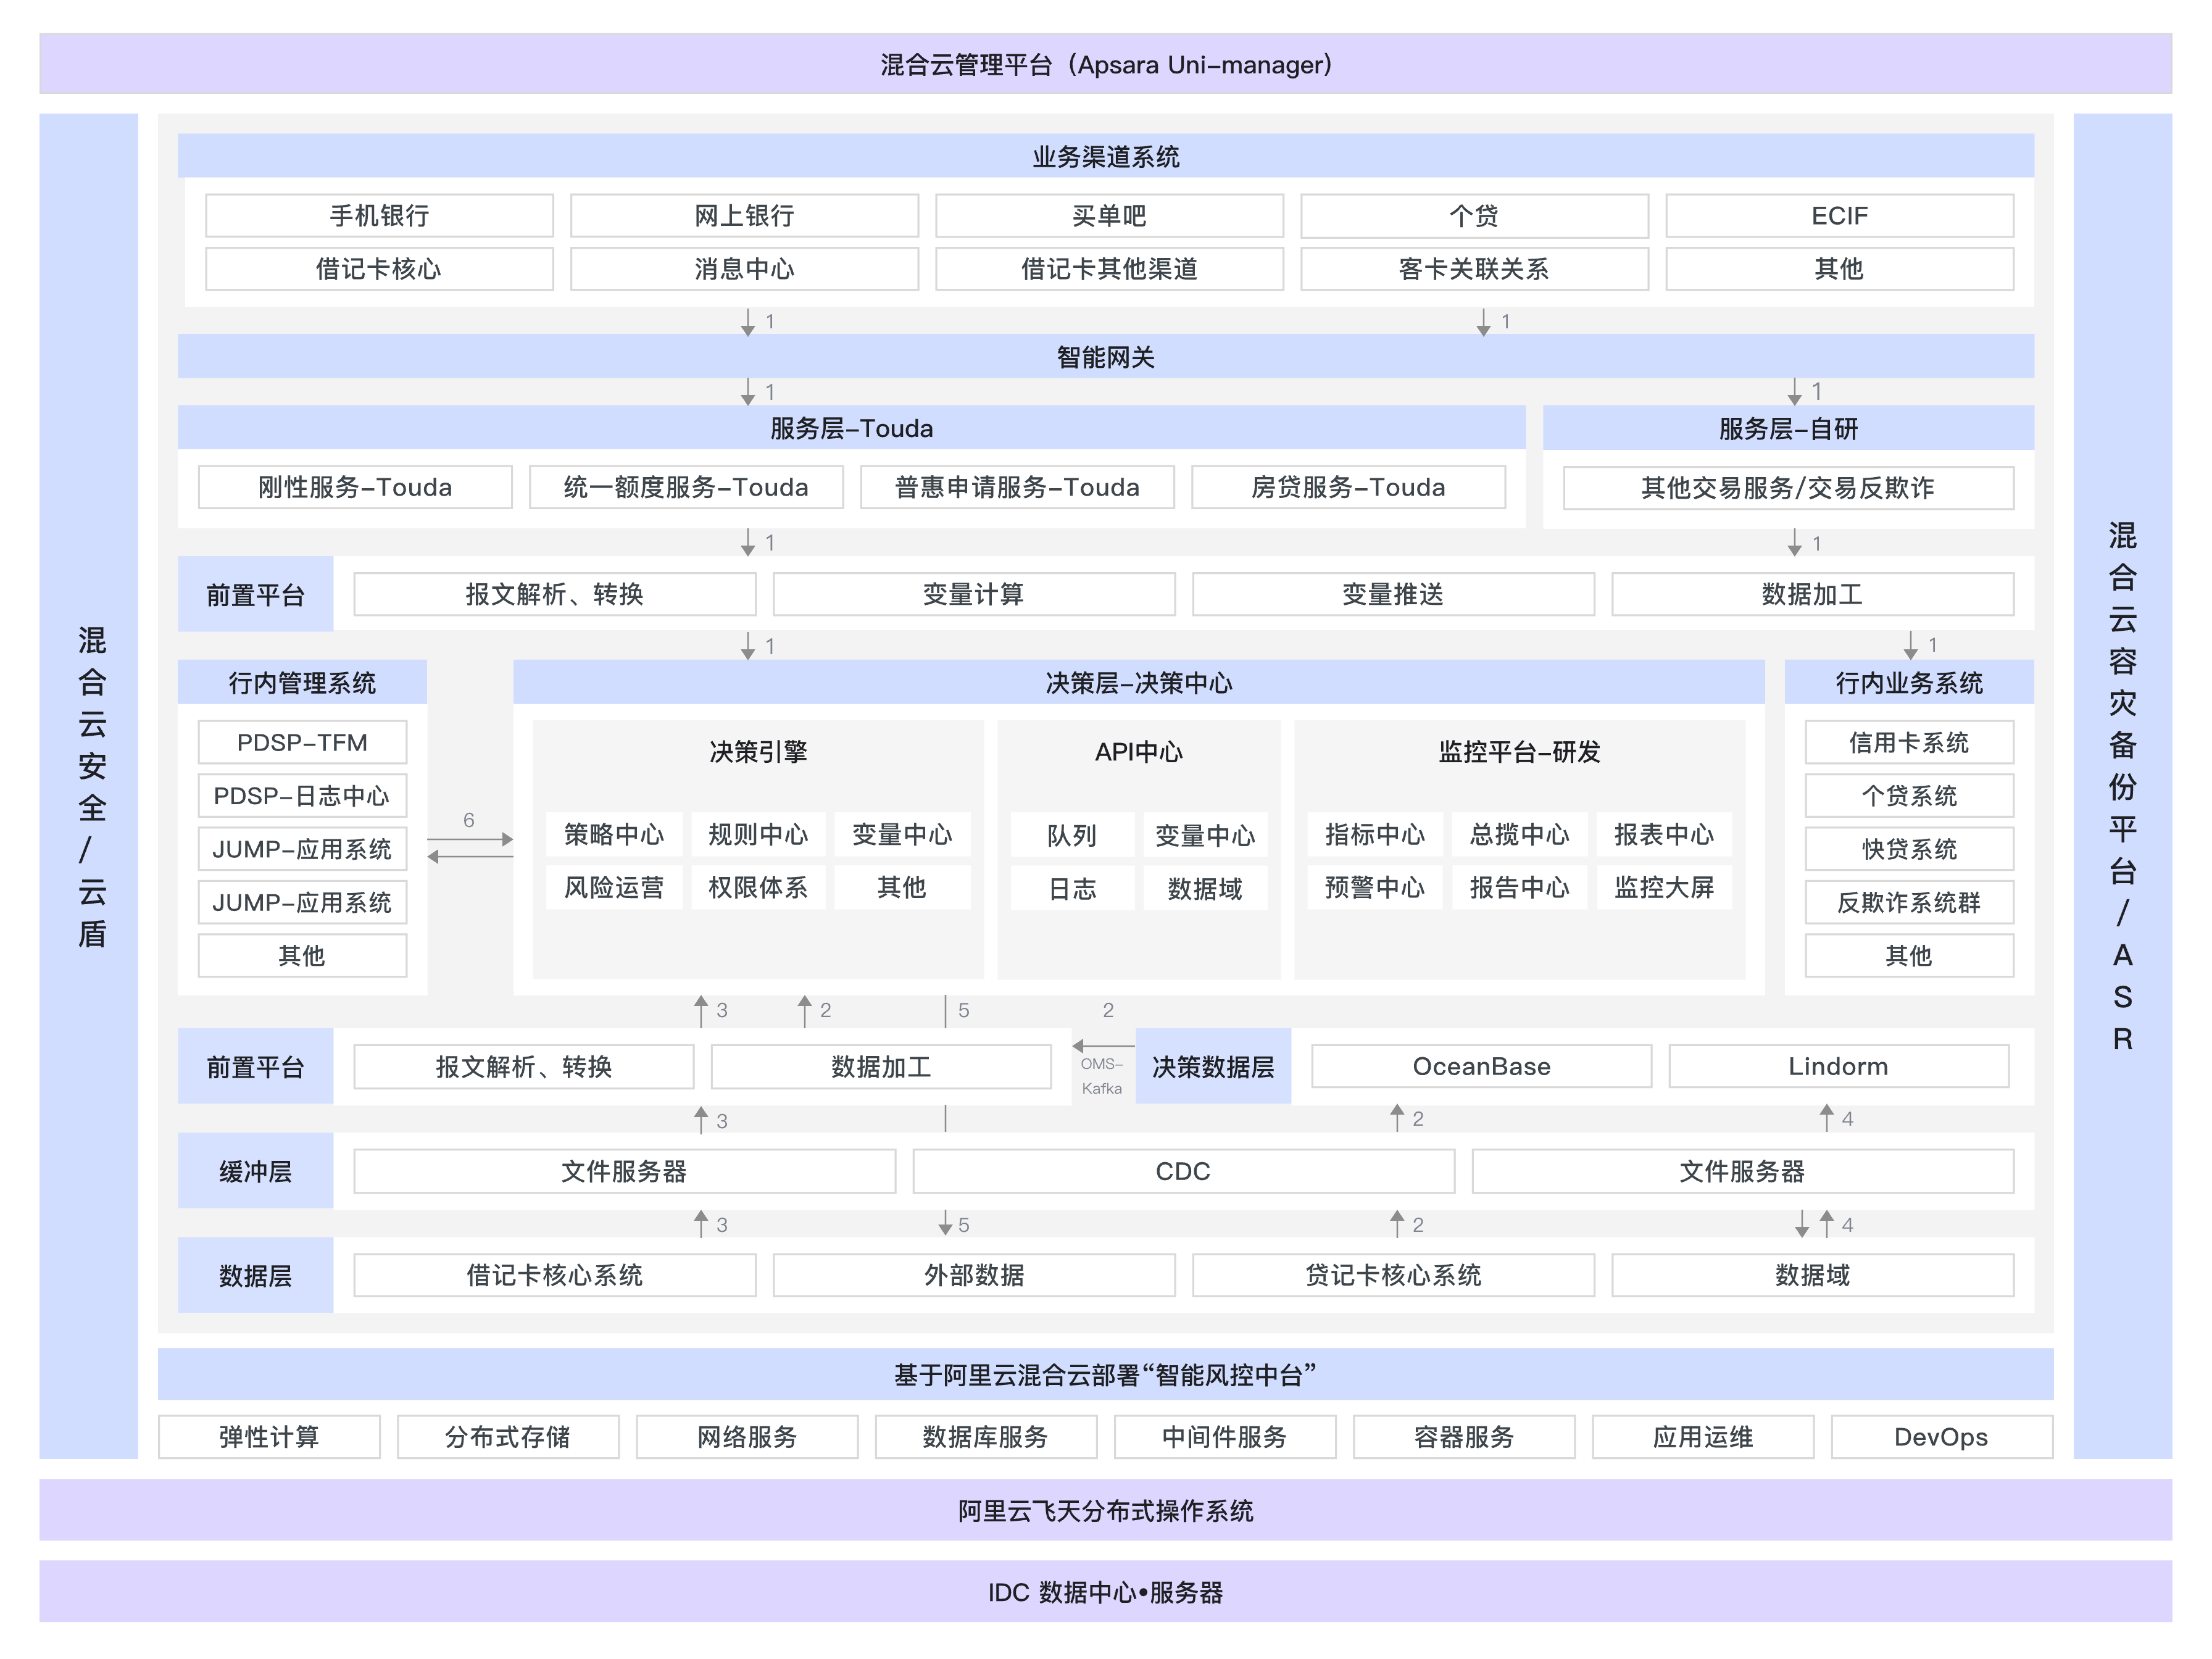Select 规则中心 under 决策引擎

758,834
